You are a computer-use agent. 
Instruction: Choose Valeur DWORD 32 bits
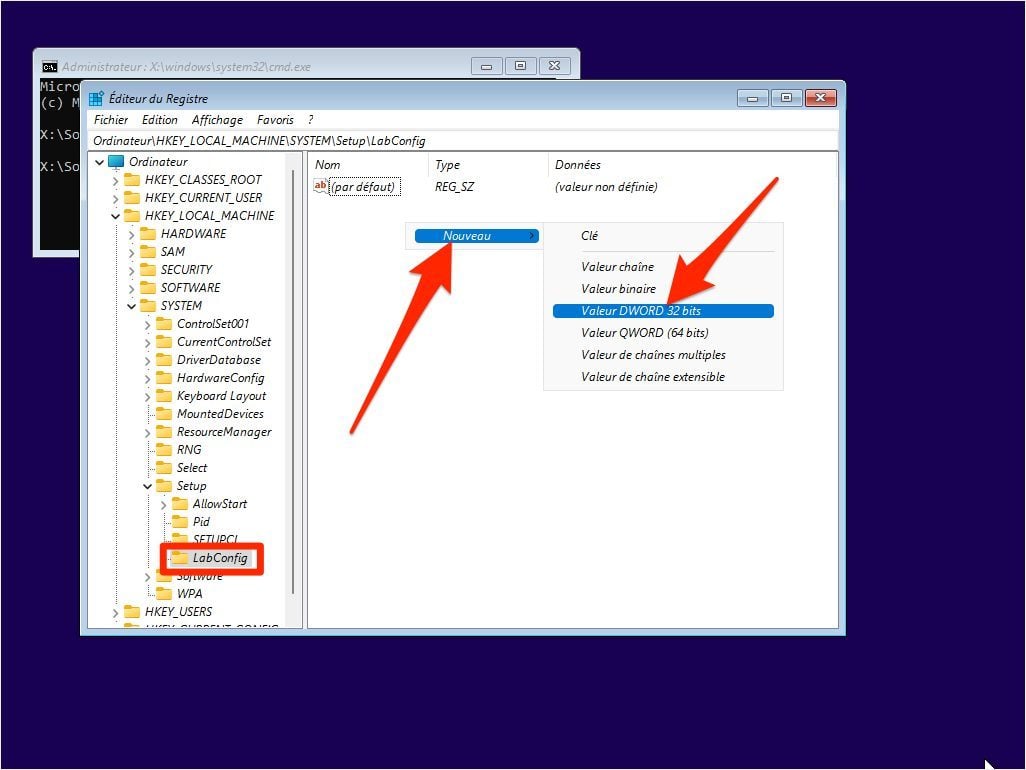coord(663,311)
